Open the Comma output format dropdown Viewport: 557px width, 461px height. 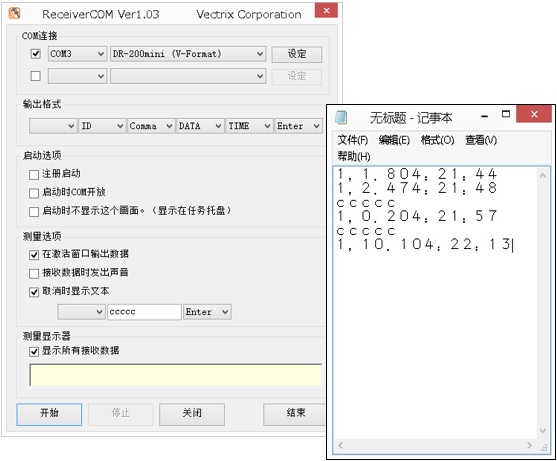pos(151,126)
